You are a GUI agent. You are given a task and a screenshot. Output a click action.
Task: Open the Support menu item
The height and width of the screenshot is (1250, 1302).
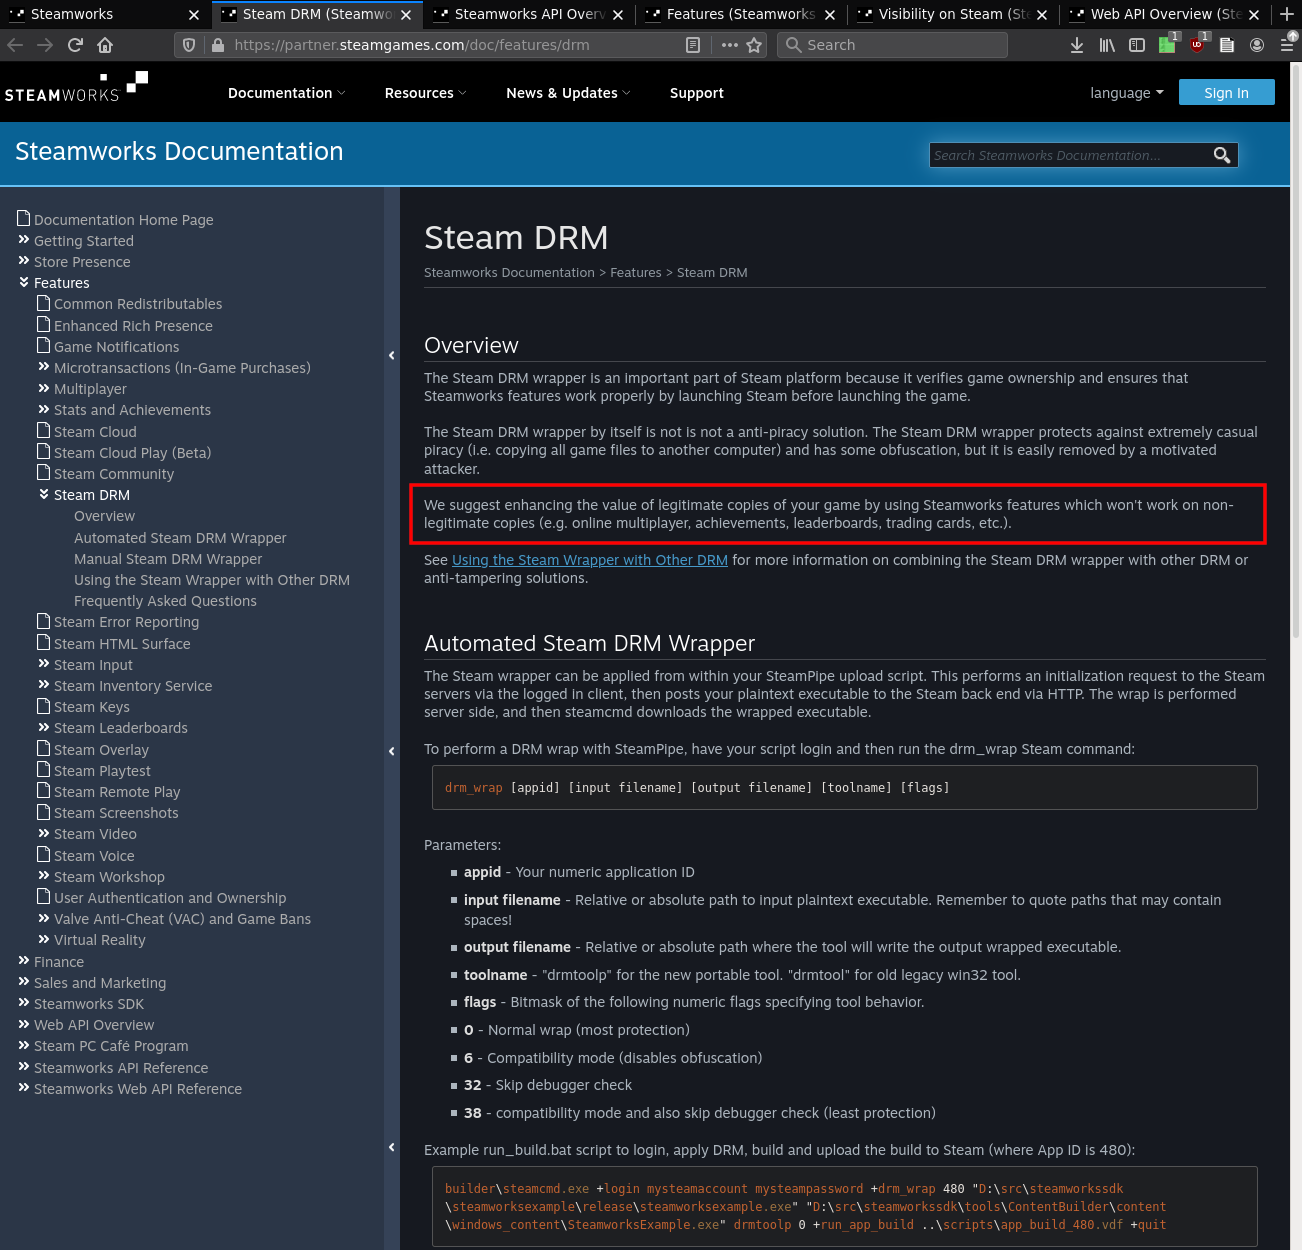click(697, 93)
